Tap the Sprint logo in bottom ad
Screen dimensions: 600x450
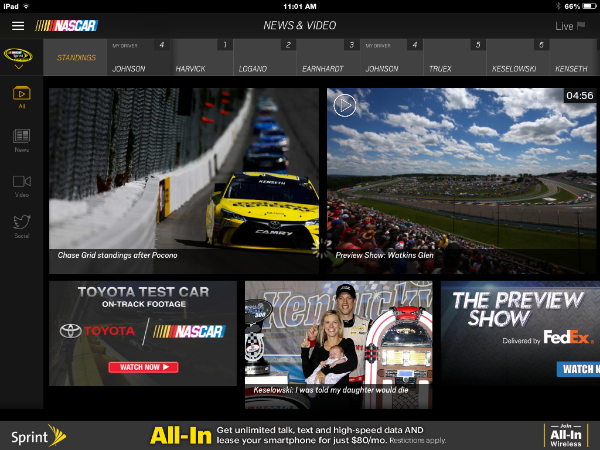[x=39, y=436]
